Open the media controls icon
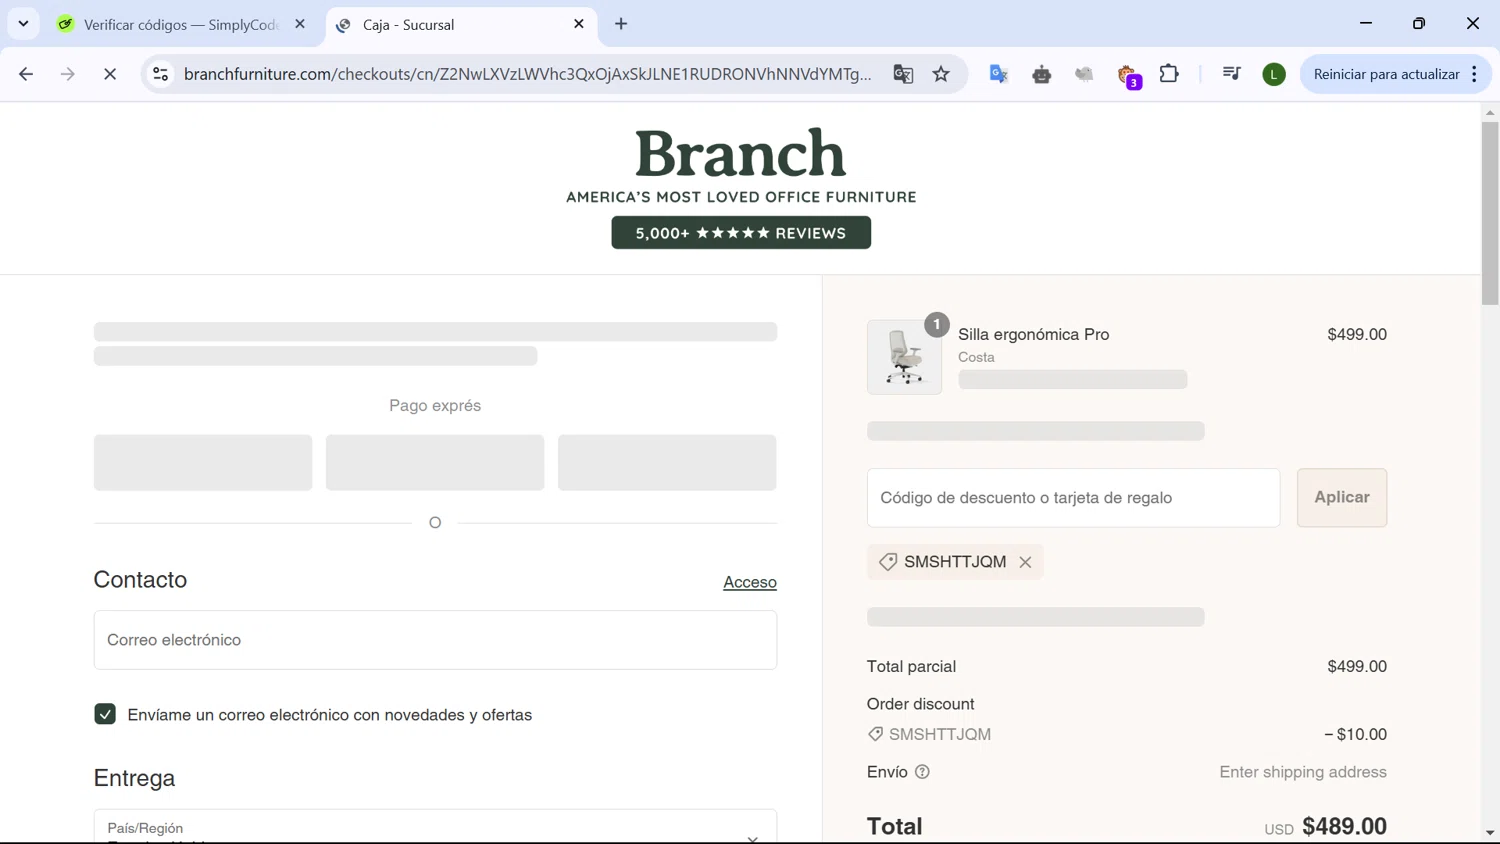1500x844 pixels. pyautogui.click(x=1231, y=74)
